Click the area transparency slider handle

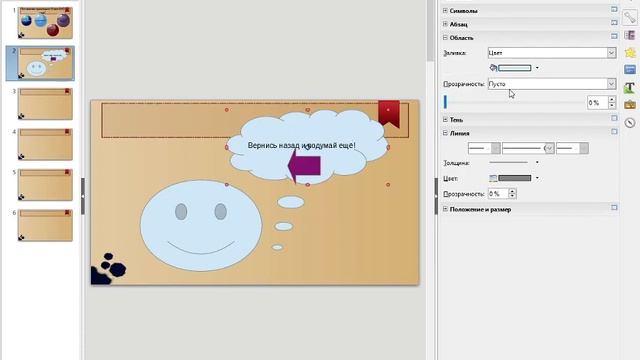click(x=445, y=102)
